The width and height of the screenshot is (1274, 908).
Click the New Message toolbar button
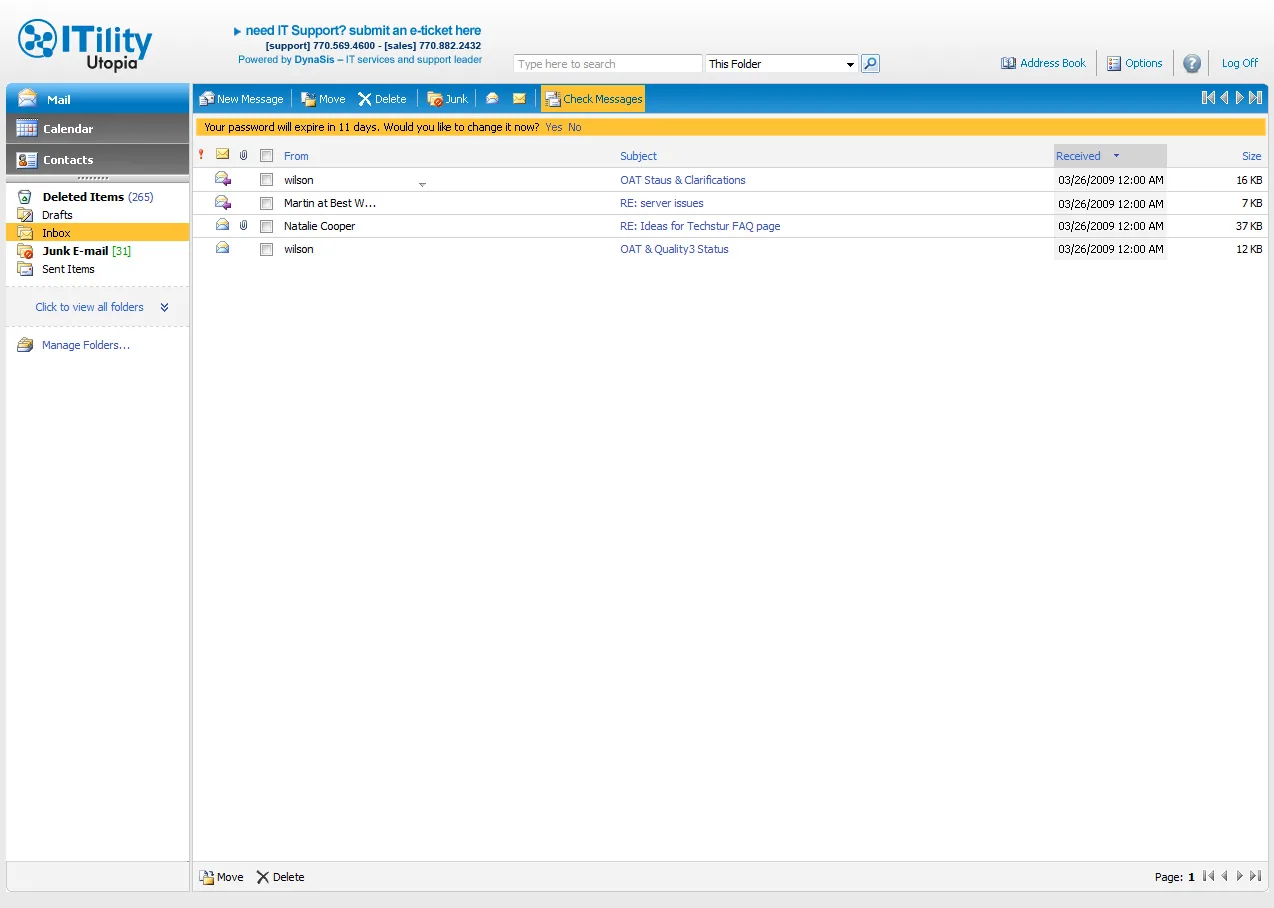pos(241,99)
